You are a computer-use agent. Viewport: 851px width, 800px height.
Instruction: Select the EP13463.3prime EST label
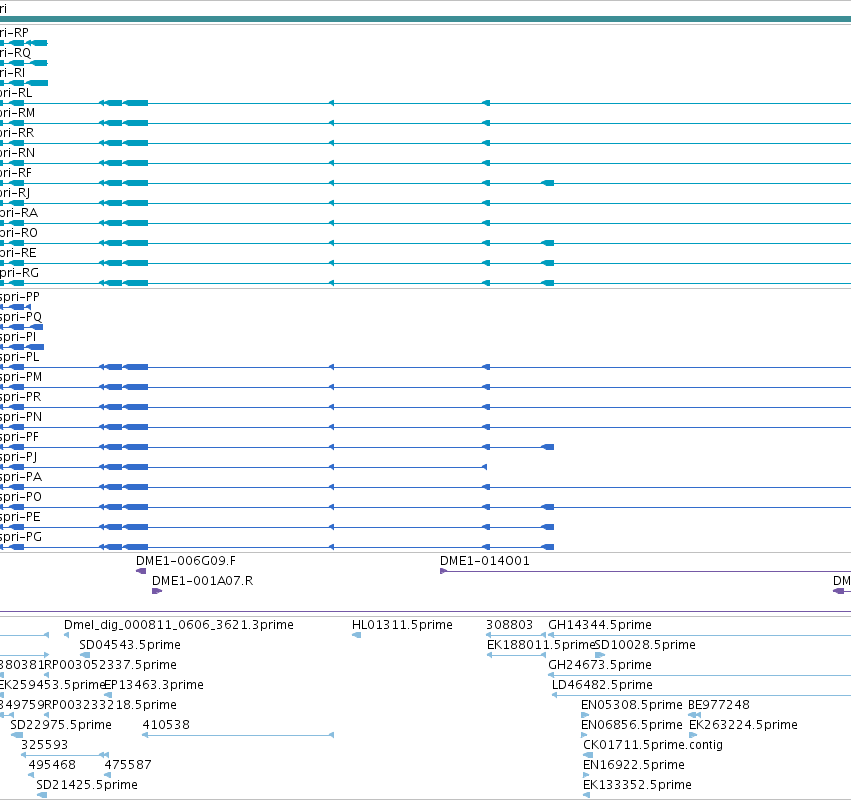pyautogui.click(x=154, y=685)
